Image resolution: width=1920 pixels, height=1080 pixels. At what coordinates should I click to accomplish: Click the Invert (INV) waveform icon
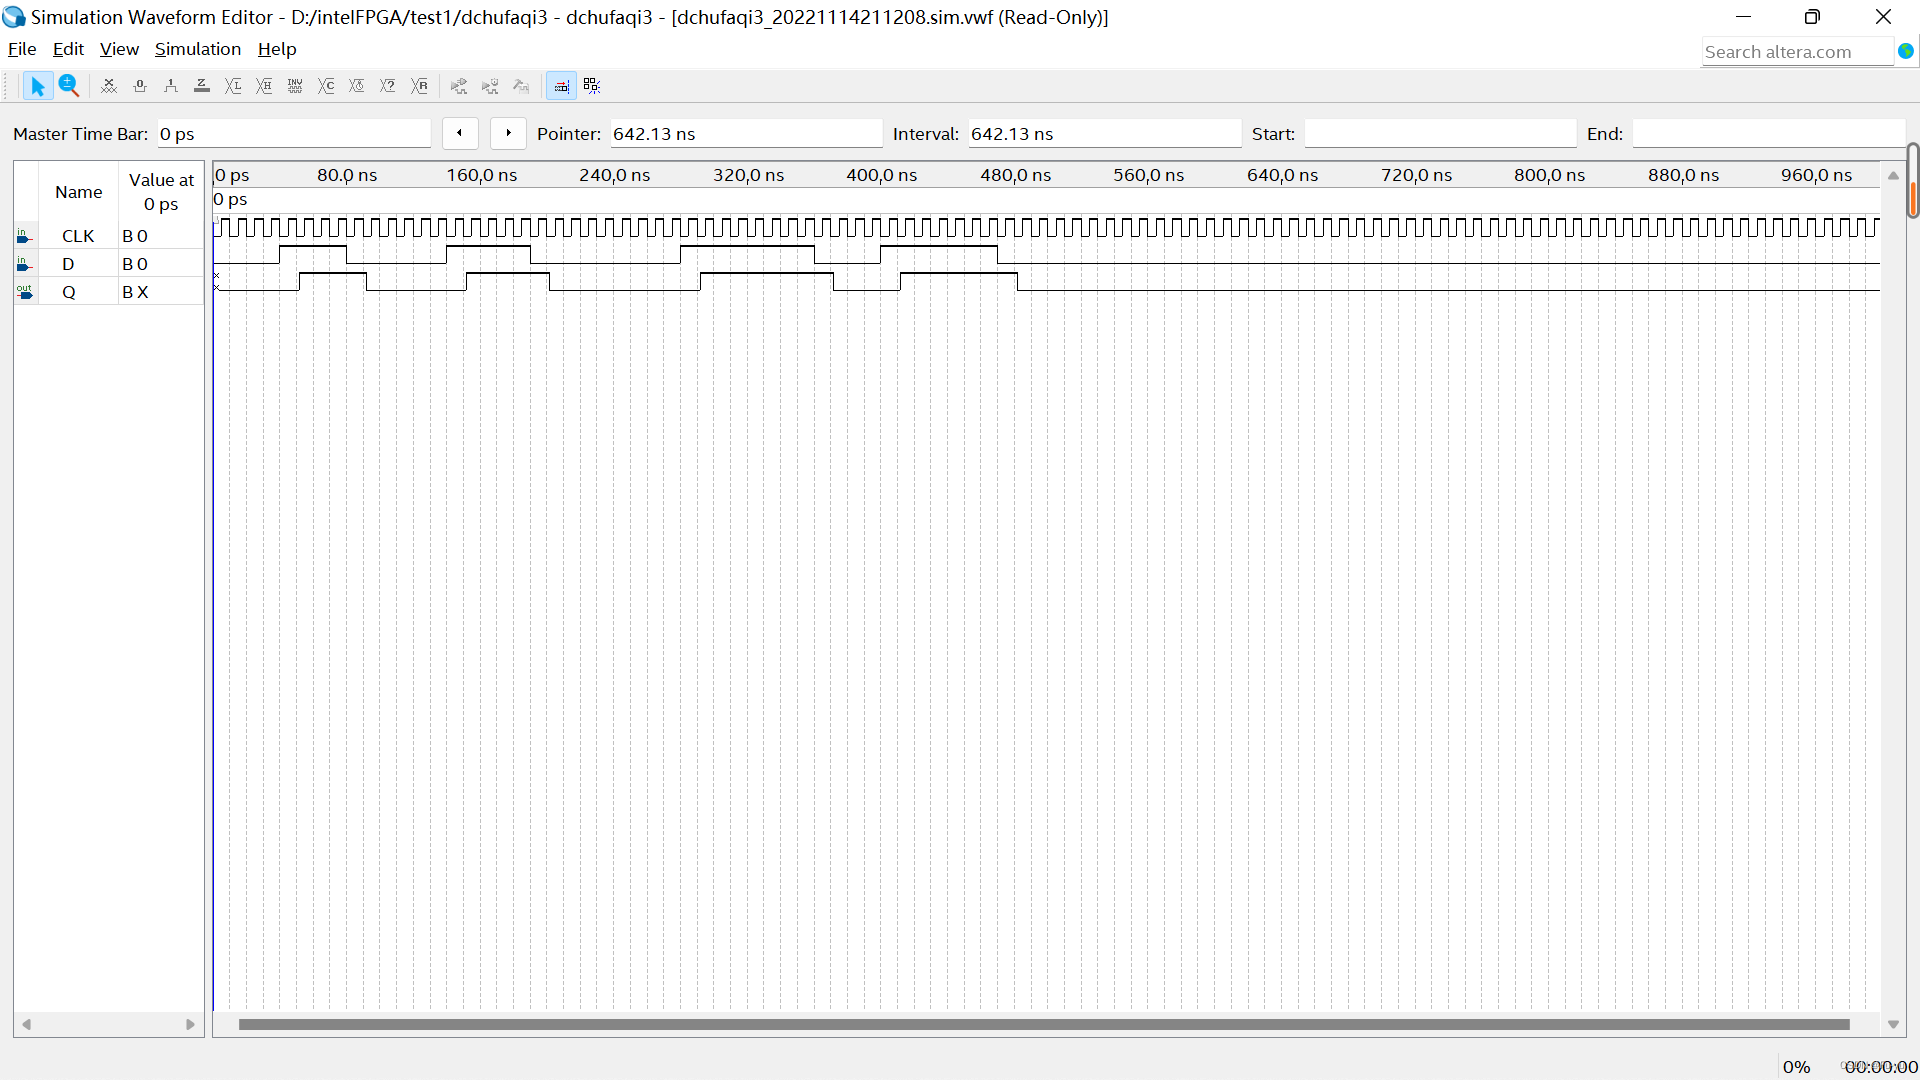pos(295,86)
